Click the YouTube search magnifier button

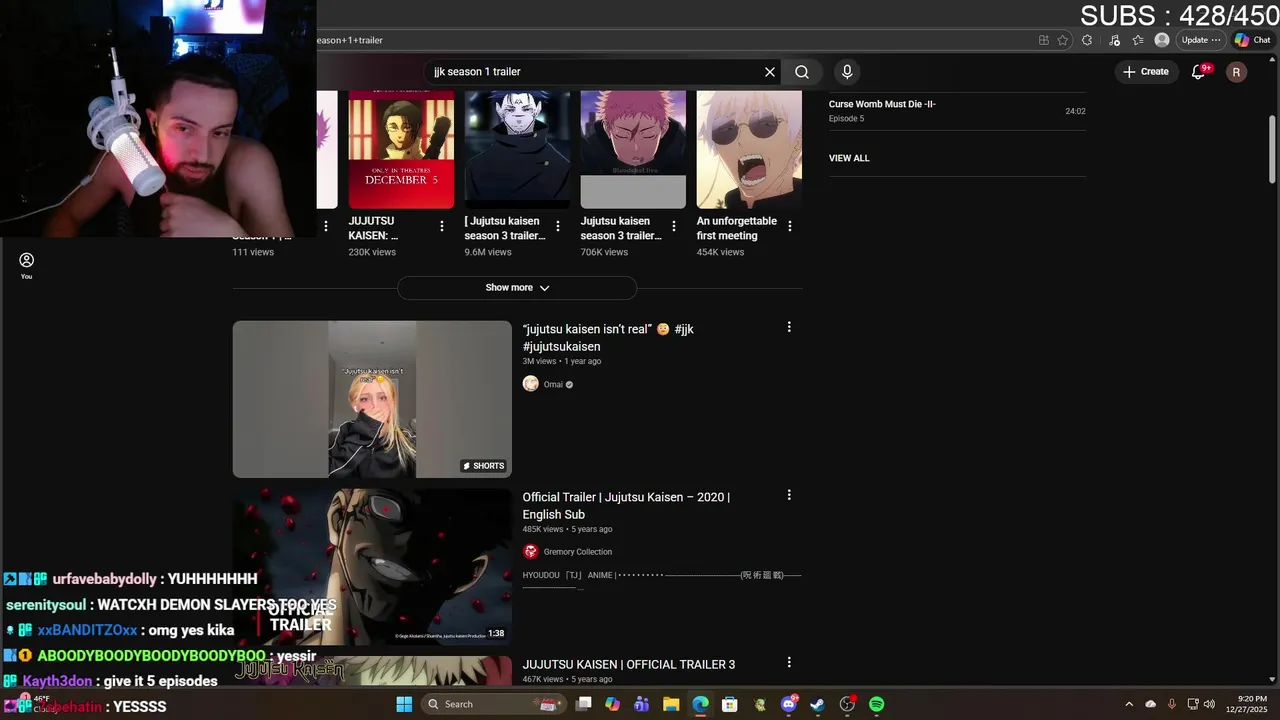click(x=802, y=72)
